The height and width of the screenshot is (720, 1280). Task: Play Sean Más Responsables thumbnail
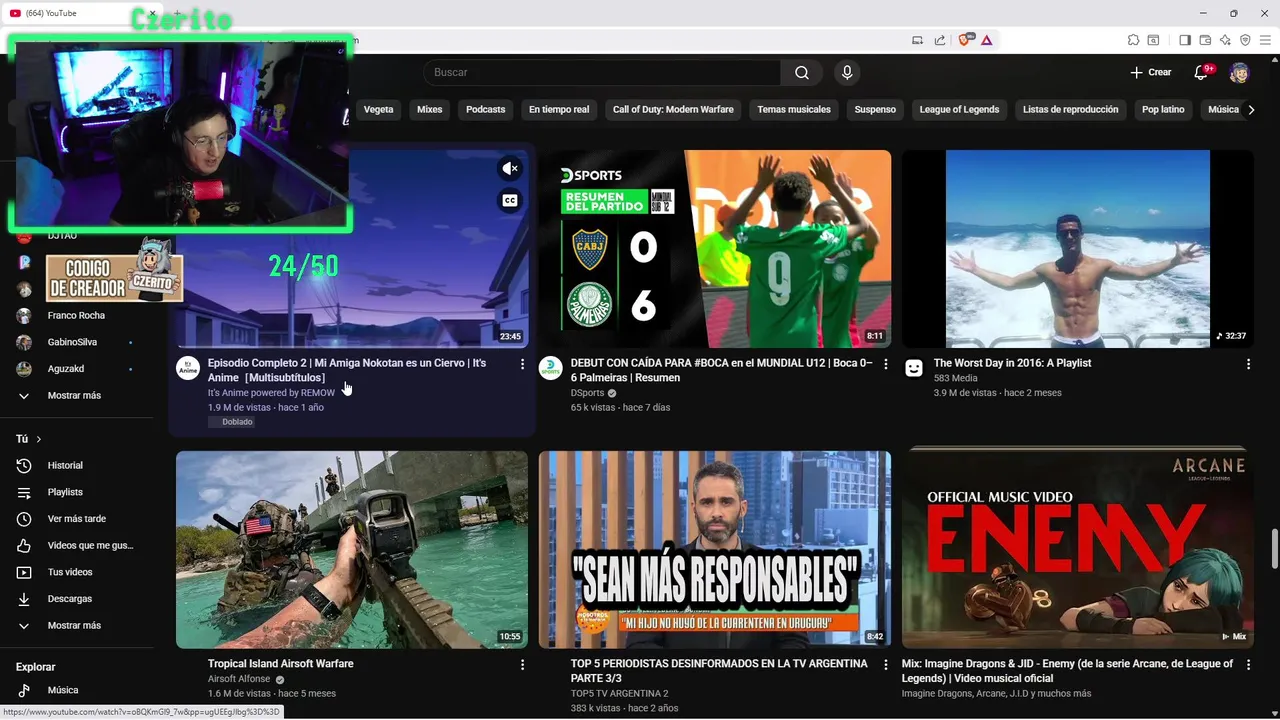click(x=715, y=549)
